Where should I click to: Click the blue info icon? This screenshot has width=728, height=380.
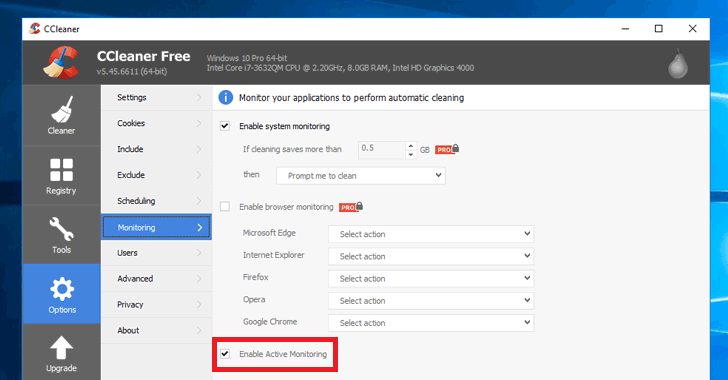[226, 98]
